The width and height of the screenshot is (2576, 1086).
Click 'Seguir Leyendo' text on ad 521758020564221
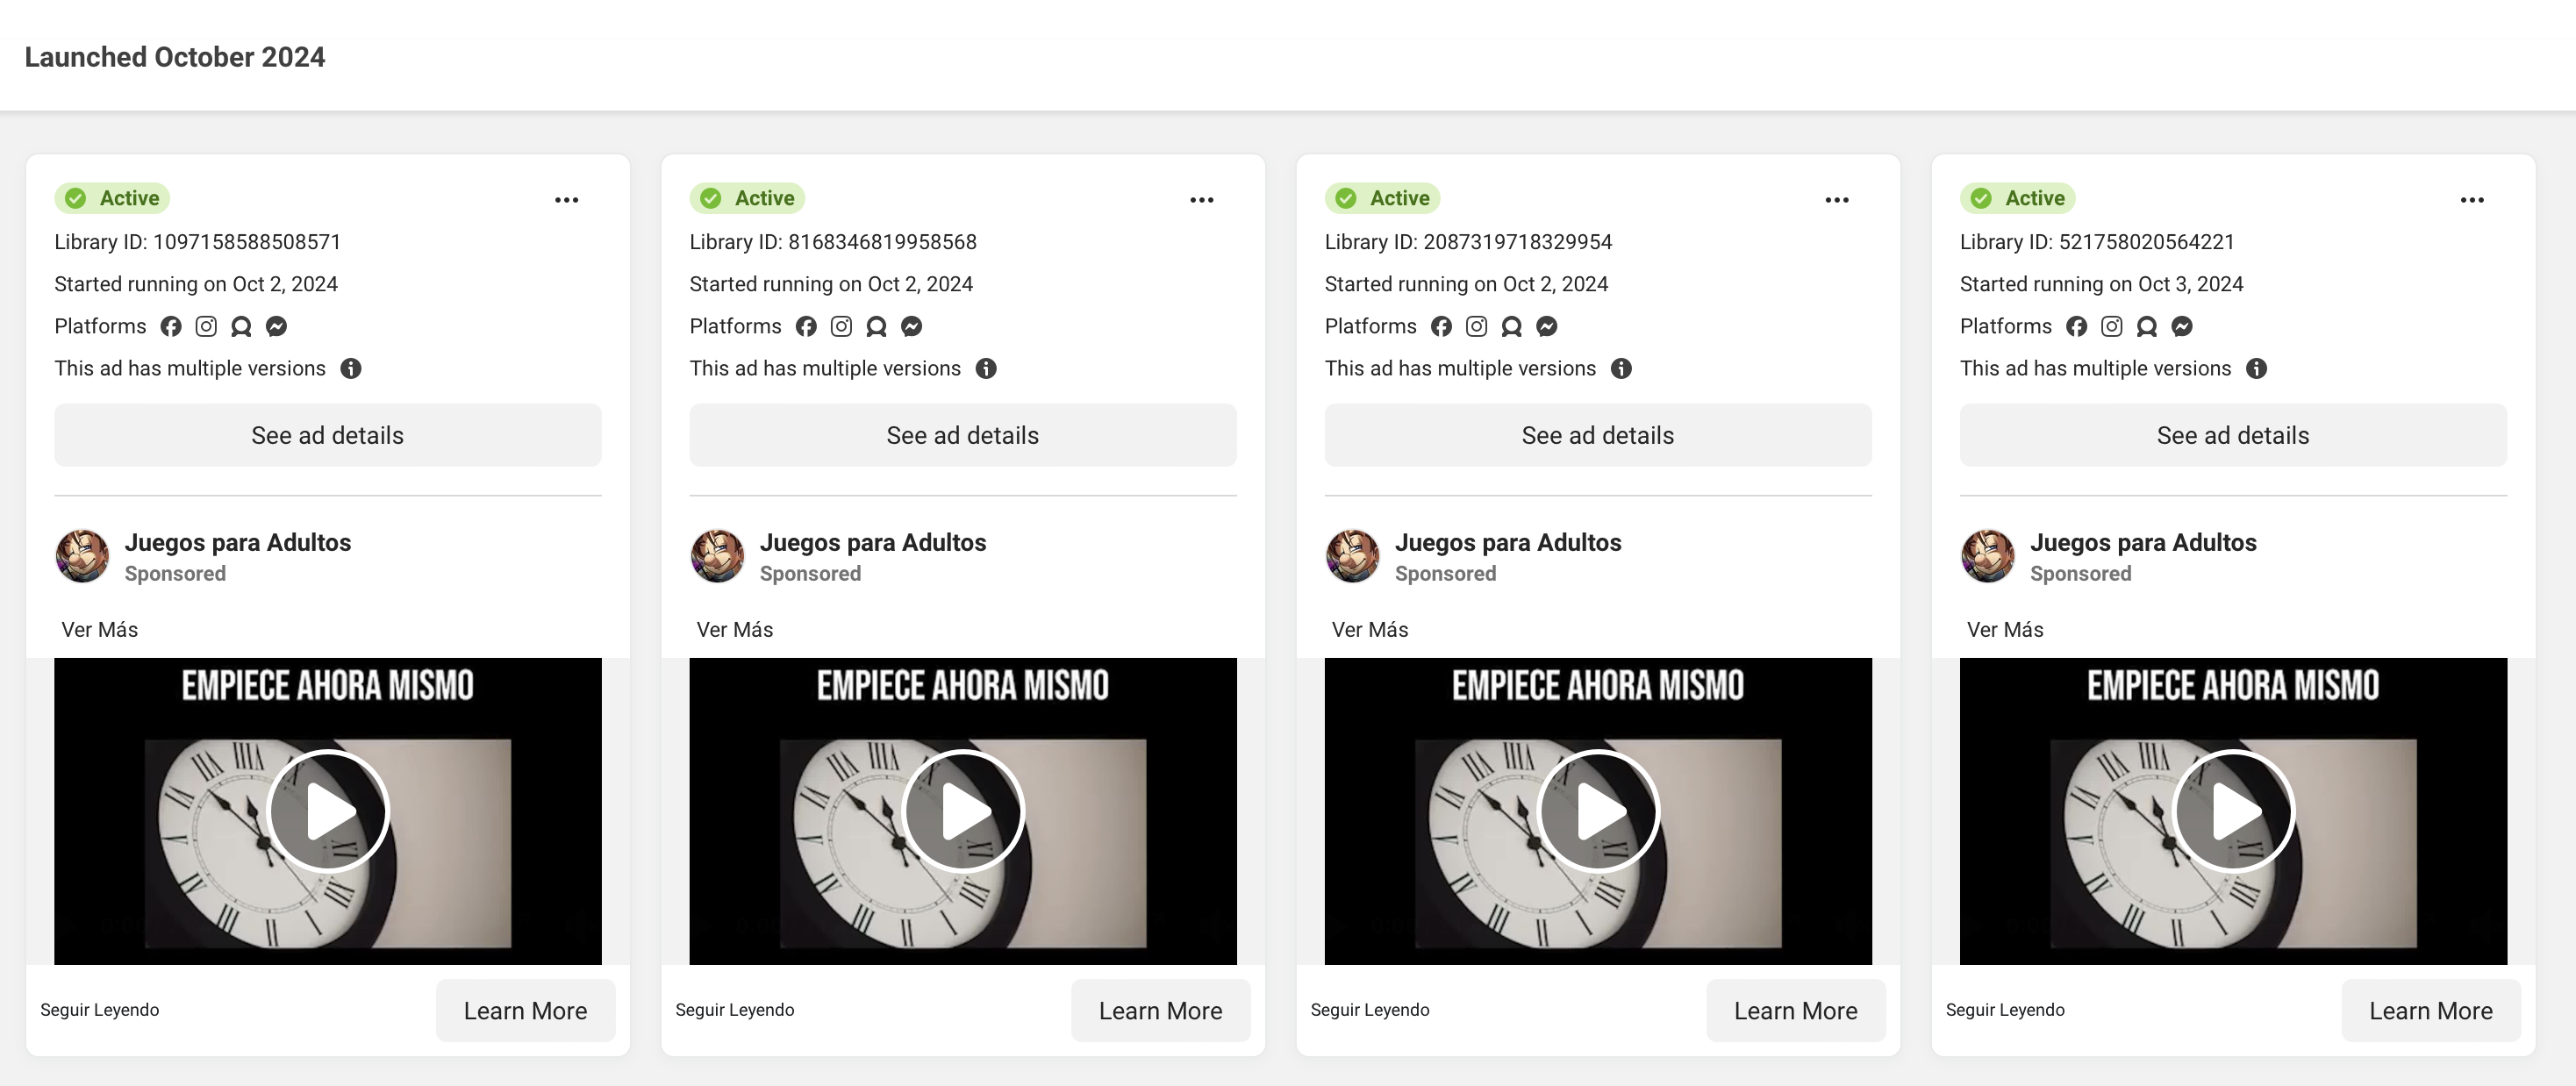click(2005, 1010)
